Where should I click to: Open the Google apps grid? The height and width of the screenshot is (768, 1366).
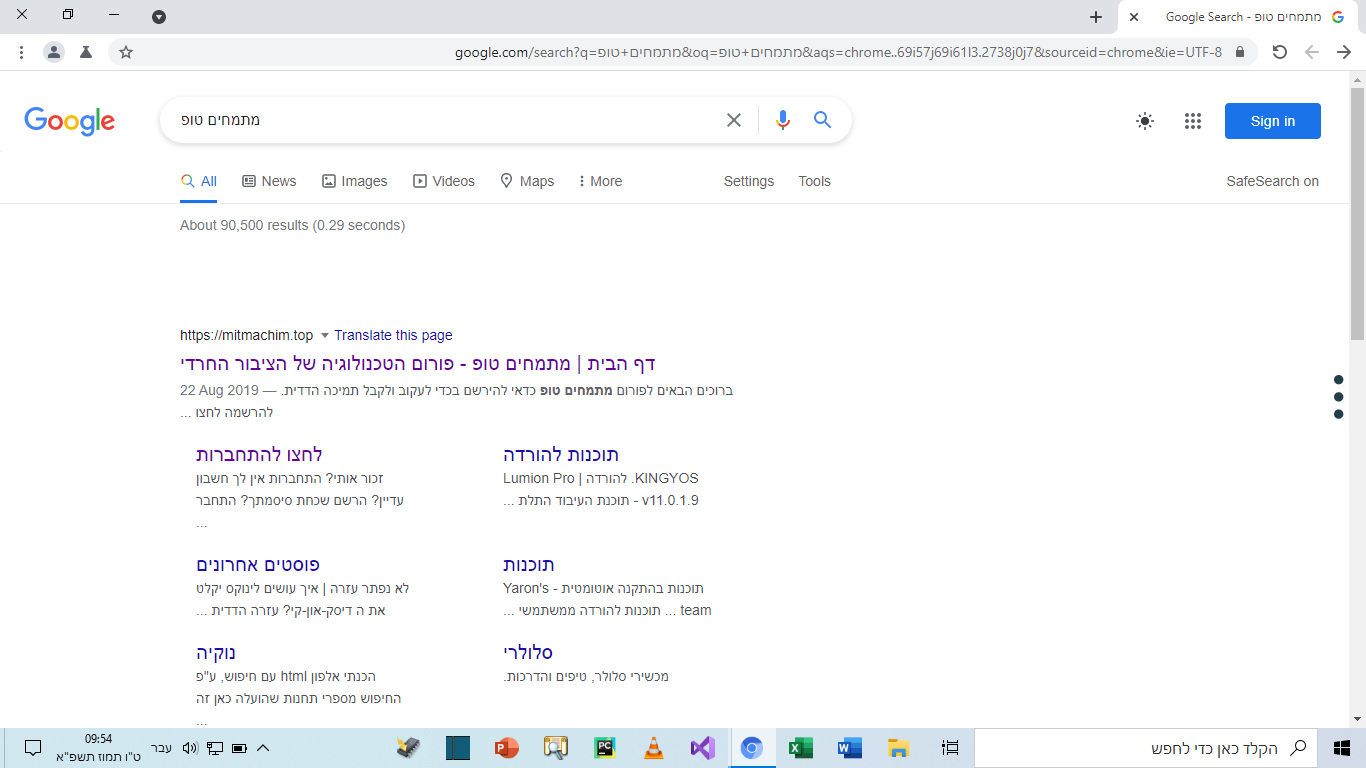[x=1192, y=121]
